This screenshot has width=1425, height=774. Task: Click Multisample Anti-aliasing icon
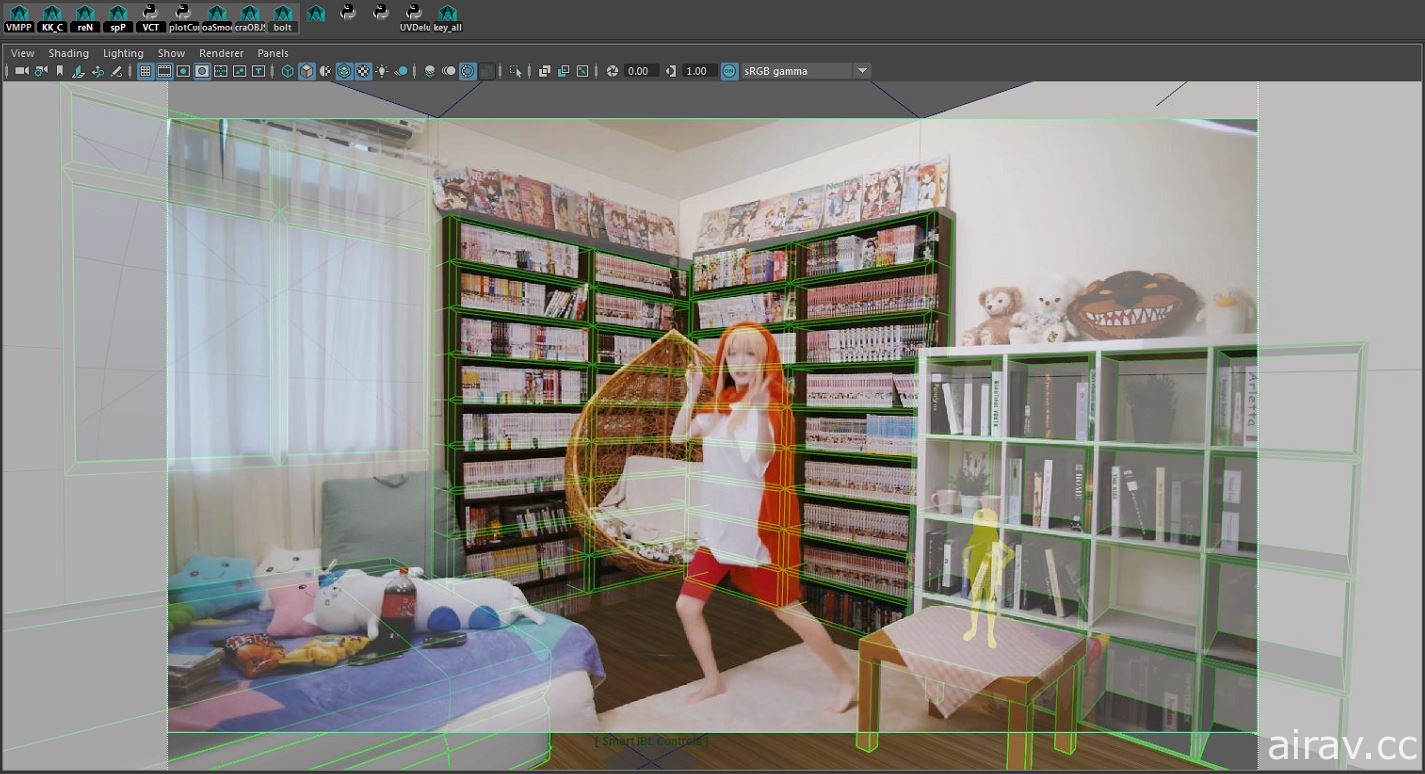[x=467, y=71]
